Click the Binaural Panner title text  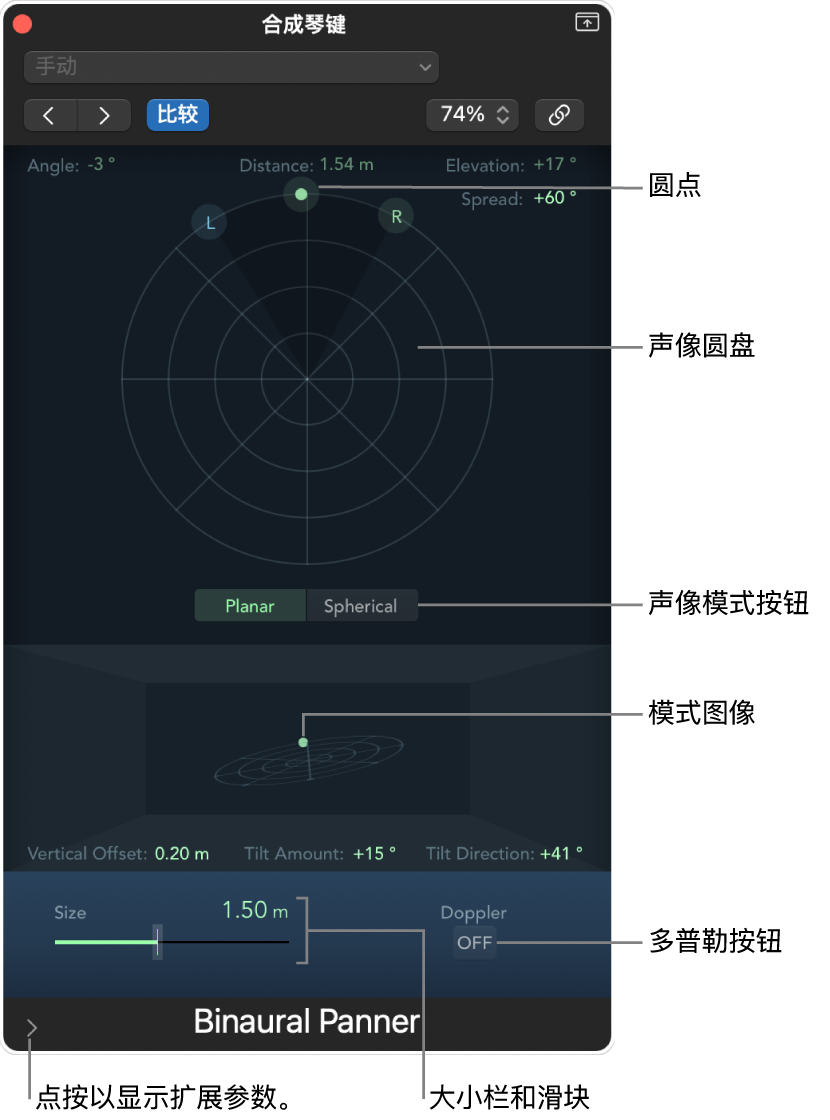[306, 1021]
